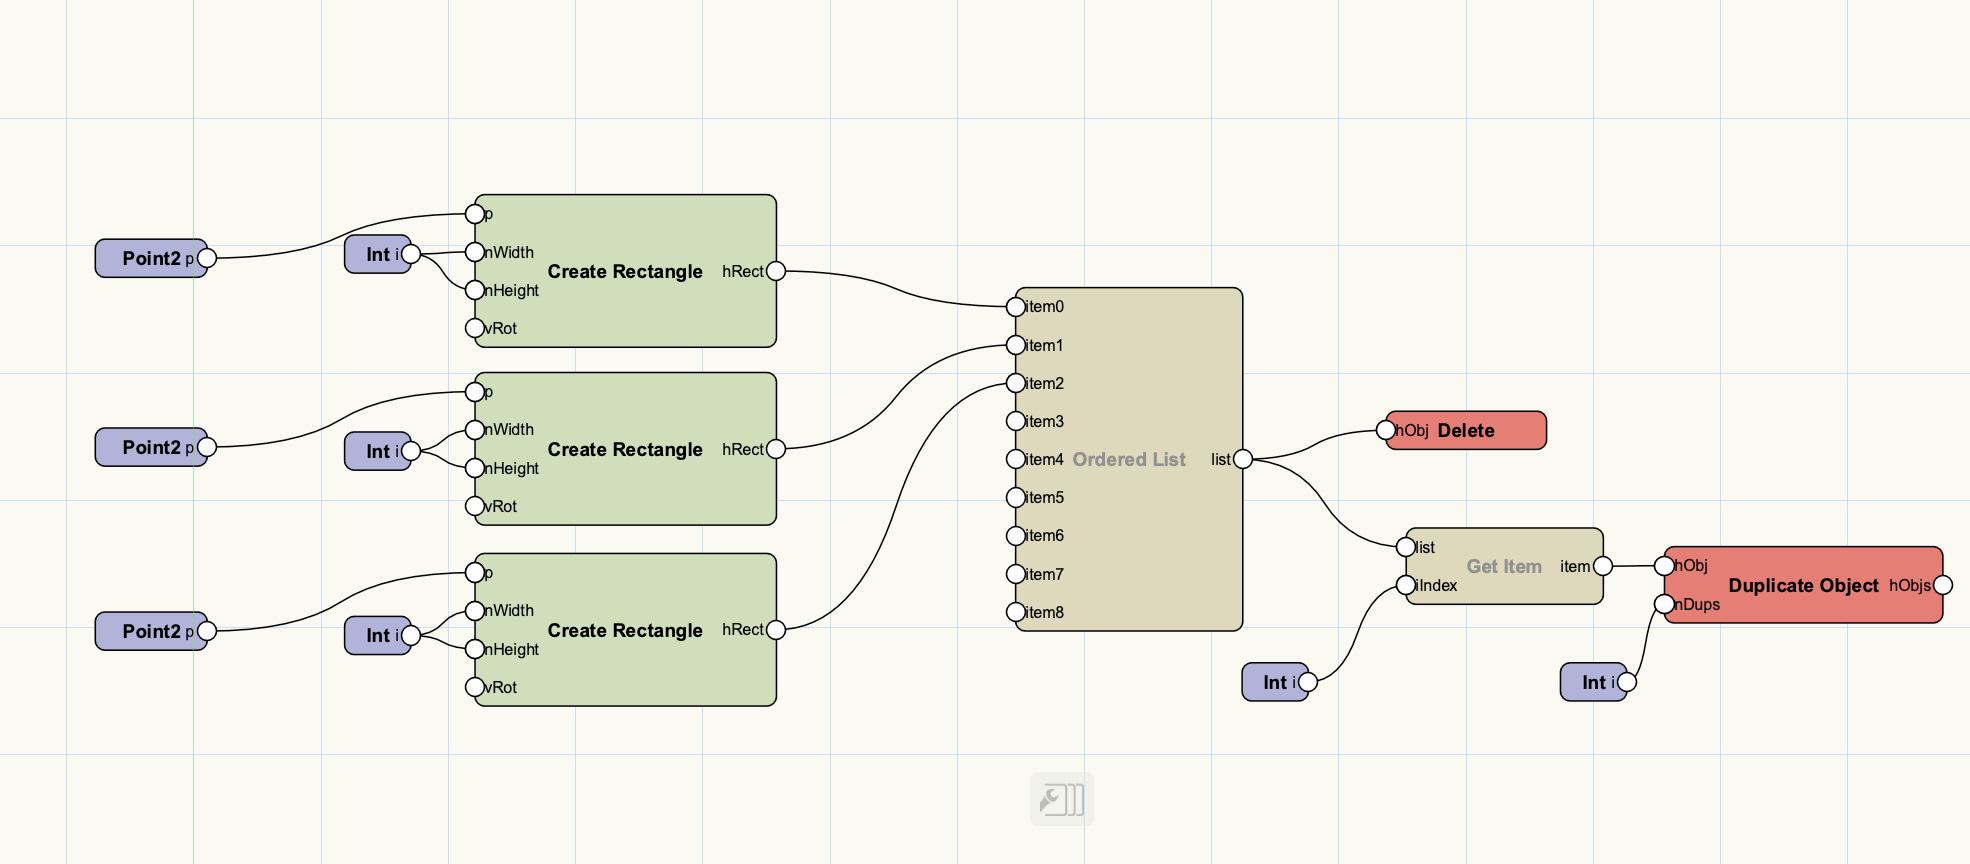Click the item5 port on Ordered List
1970x864 pixels.
point(1015,497)
